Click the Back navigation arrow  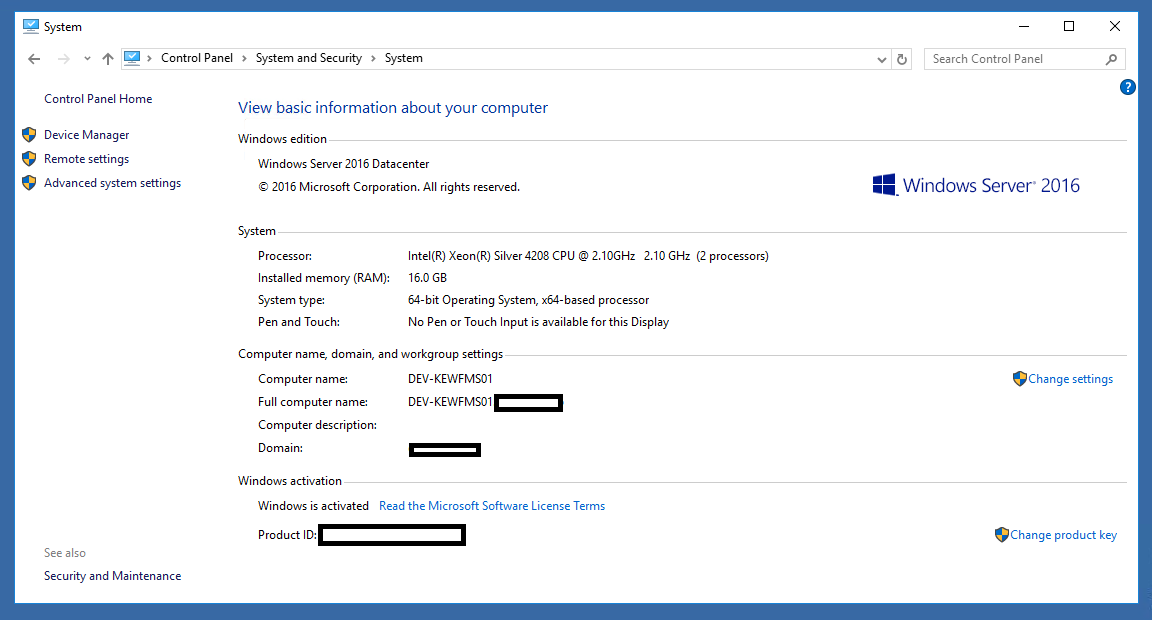pos(34,59)
